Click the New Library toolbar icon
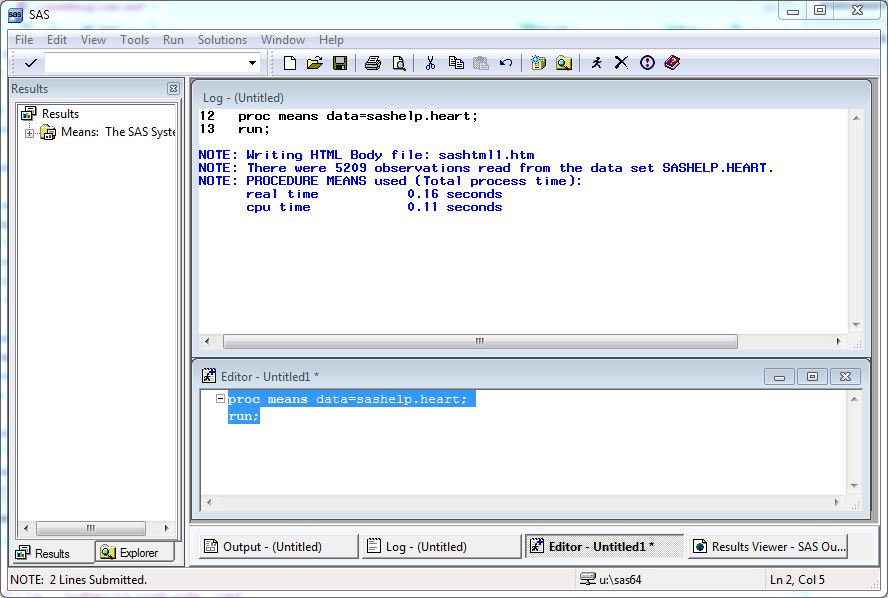Screen dimensions: 888x598 click(x=539, y=62)
